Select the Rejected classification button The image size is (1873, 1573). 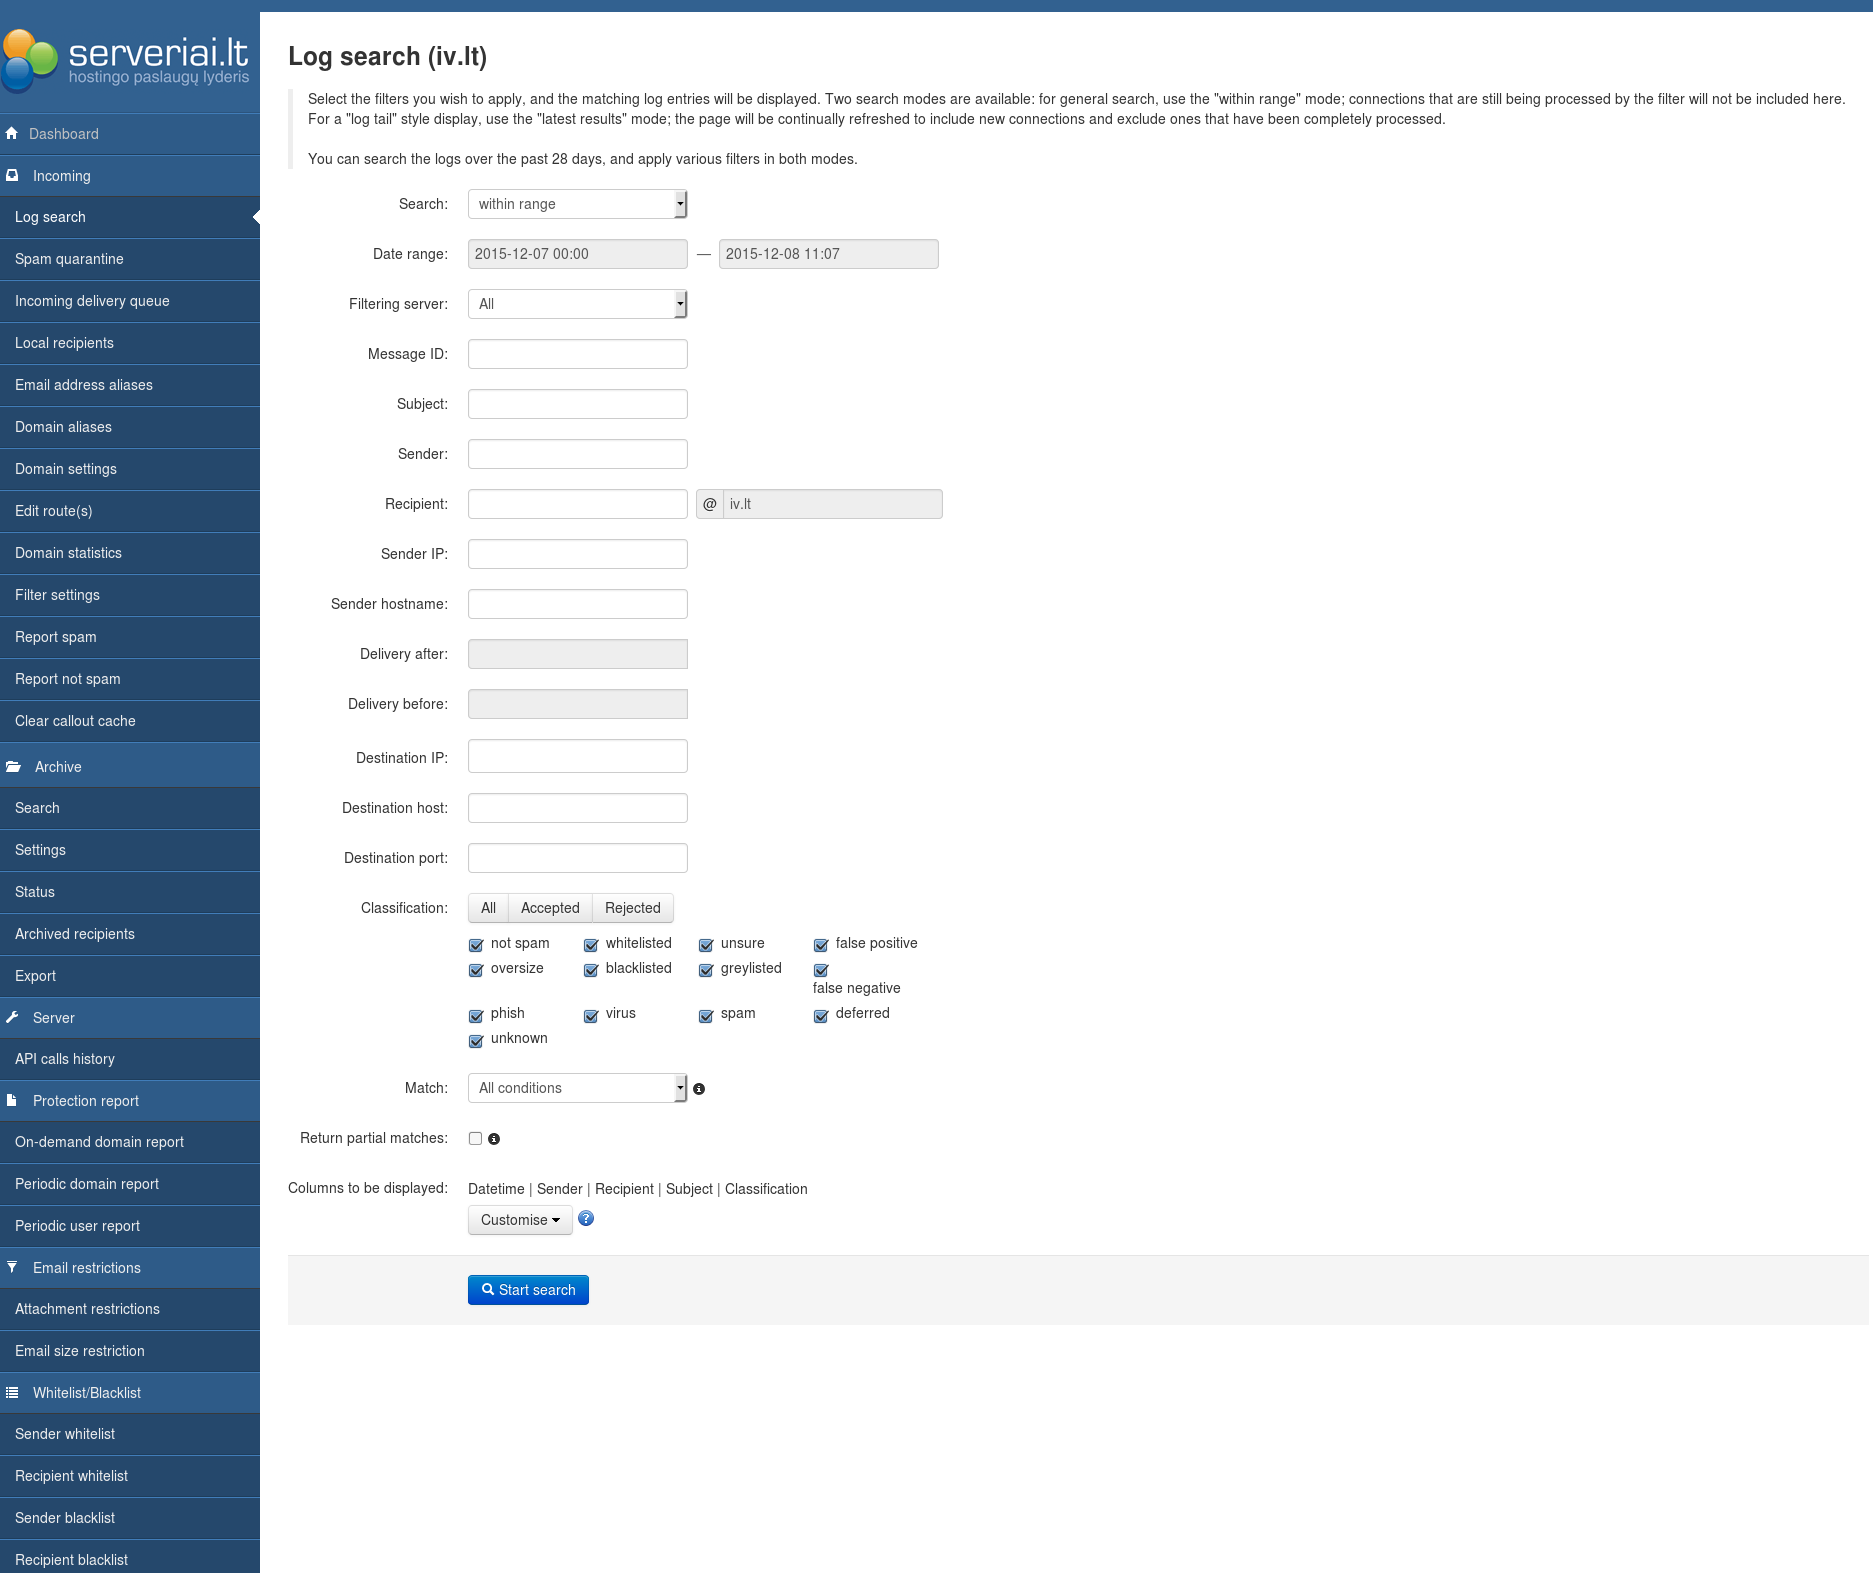tap(632, 908)
